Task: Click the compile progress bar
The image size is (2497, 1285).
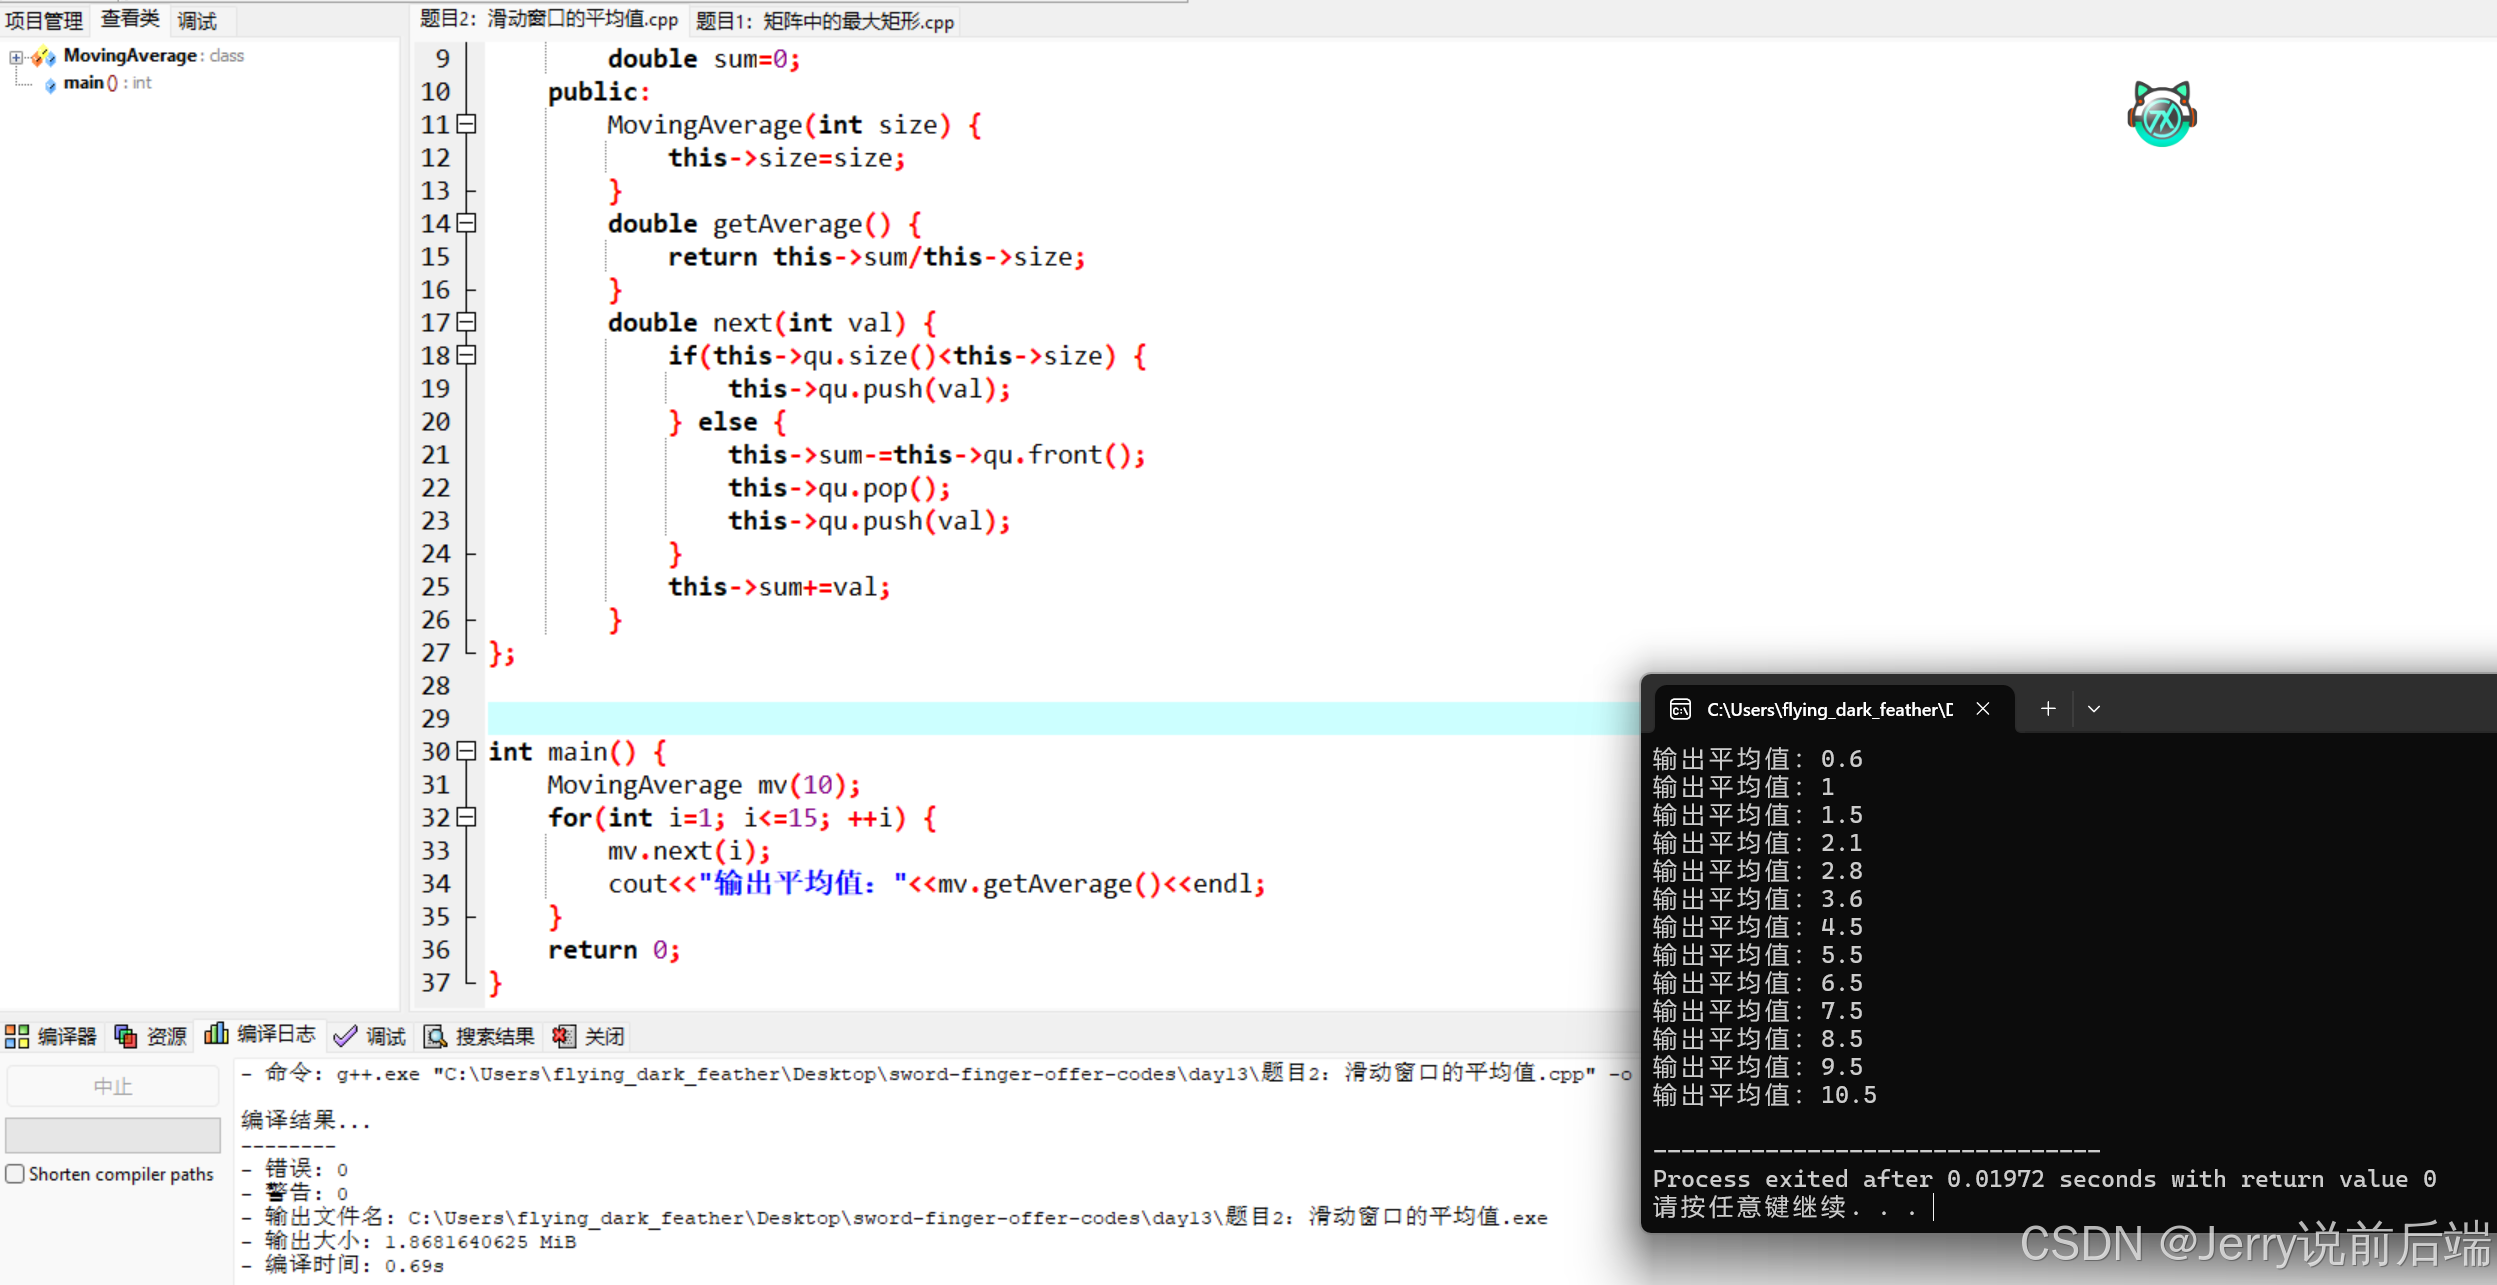Action: (112, 1135)
